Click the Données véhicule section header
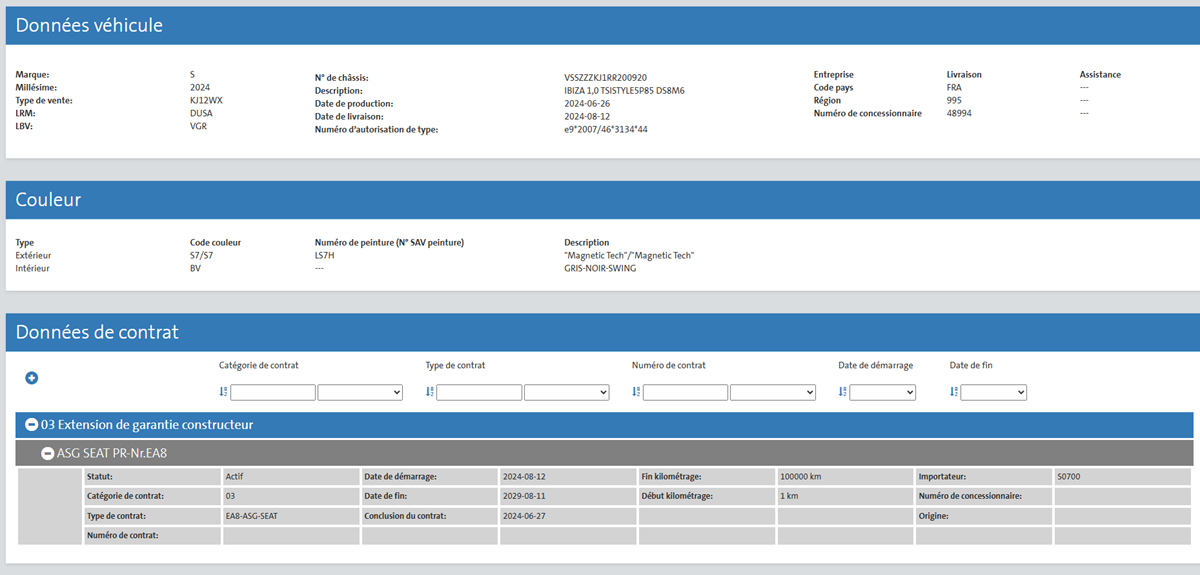This screenshot has height=575, width=1200. point(89,26)
